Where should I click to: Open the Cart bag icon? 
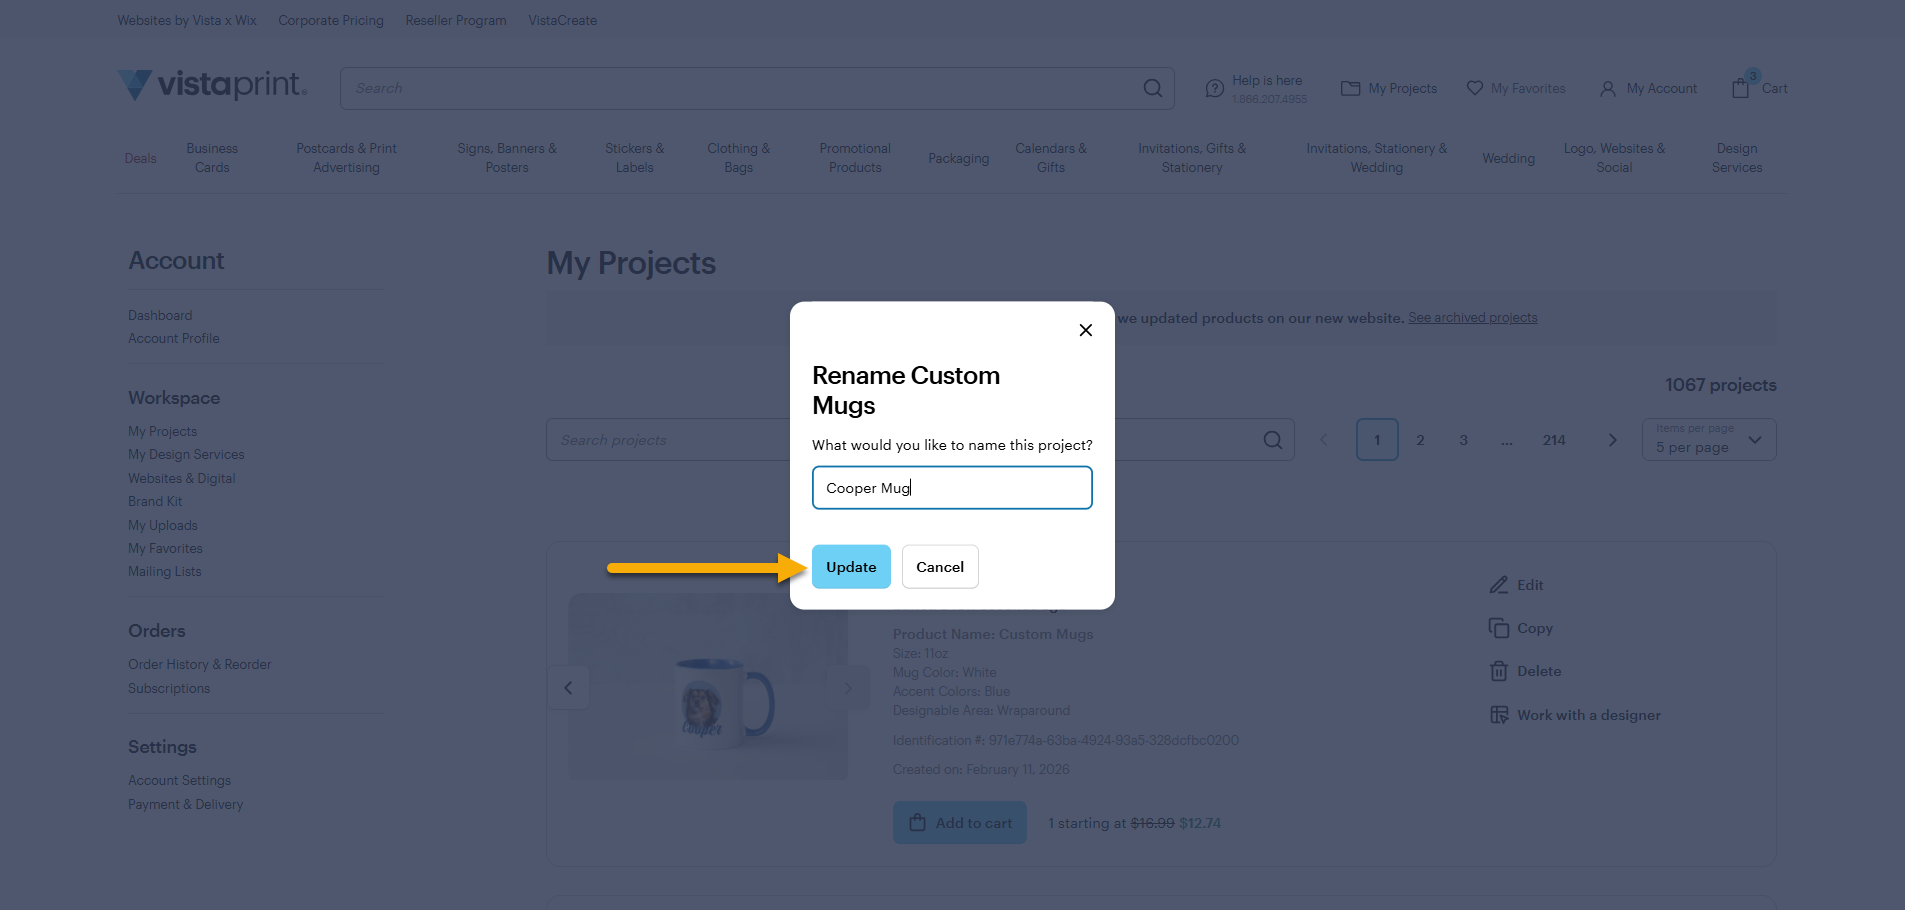[1741, 88]
